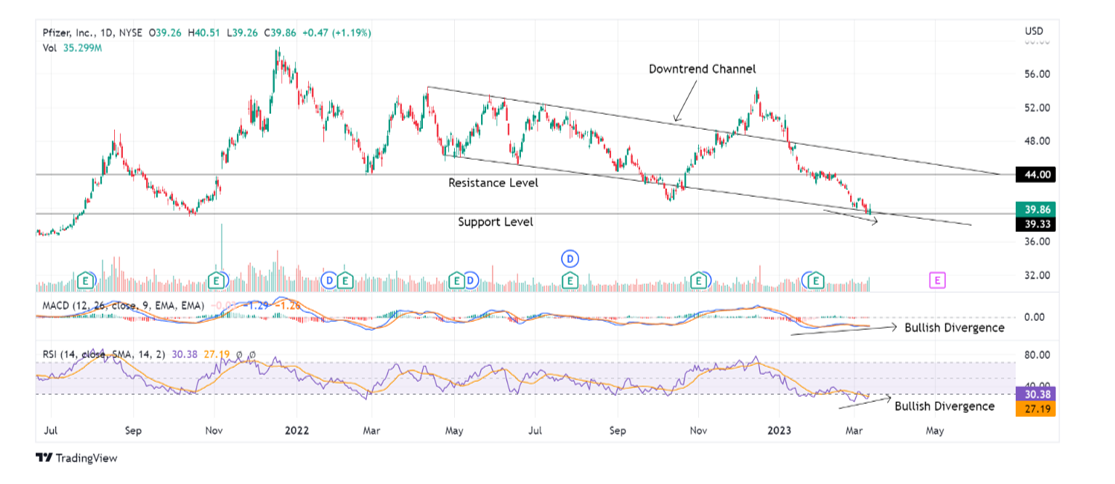The image size is (1115, 484).
Task: Open the TradingView logo
Action: tap(77, 458)
